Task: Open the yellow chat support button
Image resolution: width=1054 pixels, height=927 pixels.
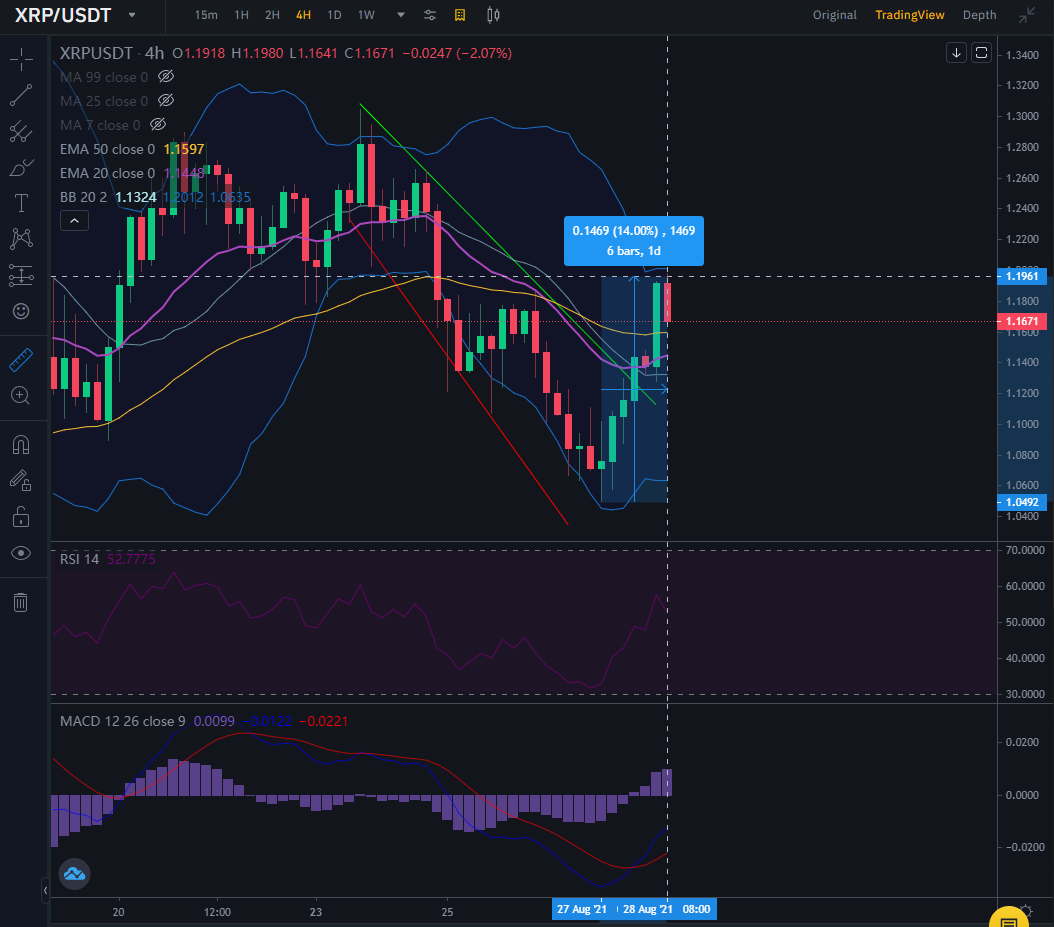Action: [1009, 918]
